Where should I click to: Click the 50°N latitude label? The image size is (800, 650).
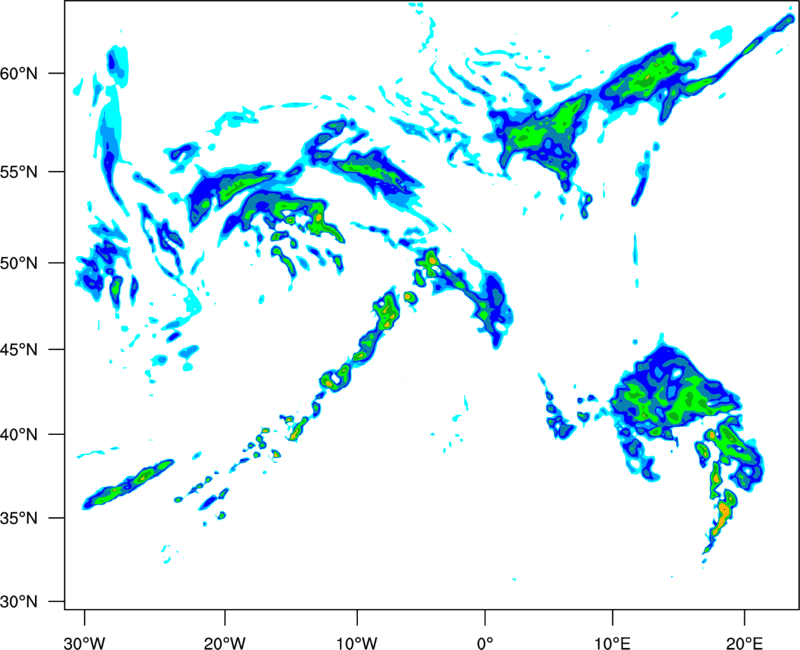pyautogui.click(x=19, y=263)
